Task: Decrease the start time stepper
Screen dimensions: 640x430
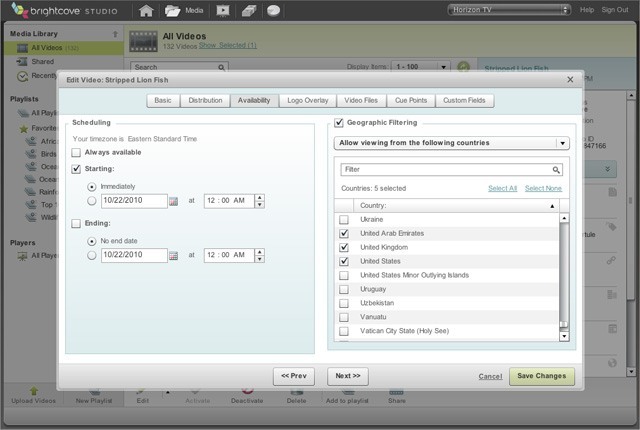Action: pos(260,204)
